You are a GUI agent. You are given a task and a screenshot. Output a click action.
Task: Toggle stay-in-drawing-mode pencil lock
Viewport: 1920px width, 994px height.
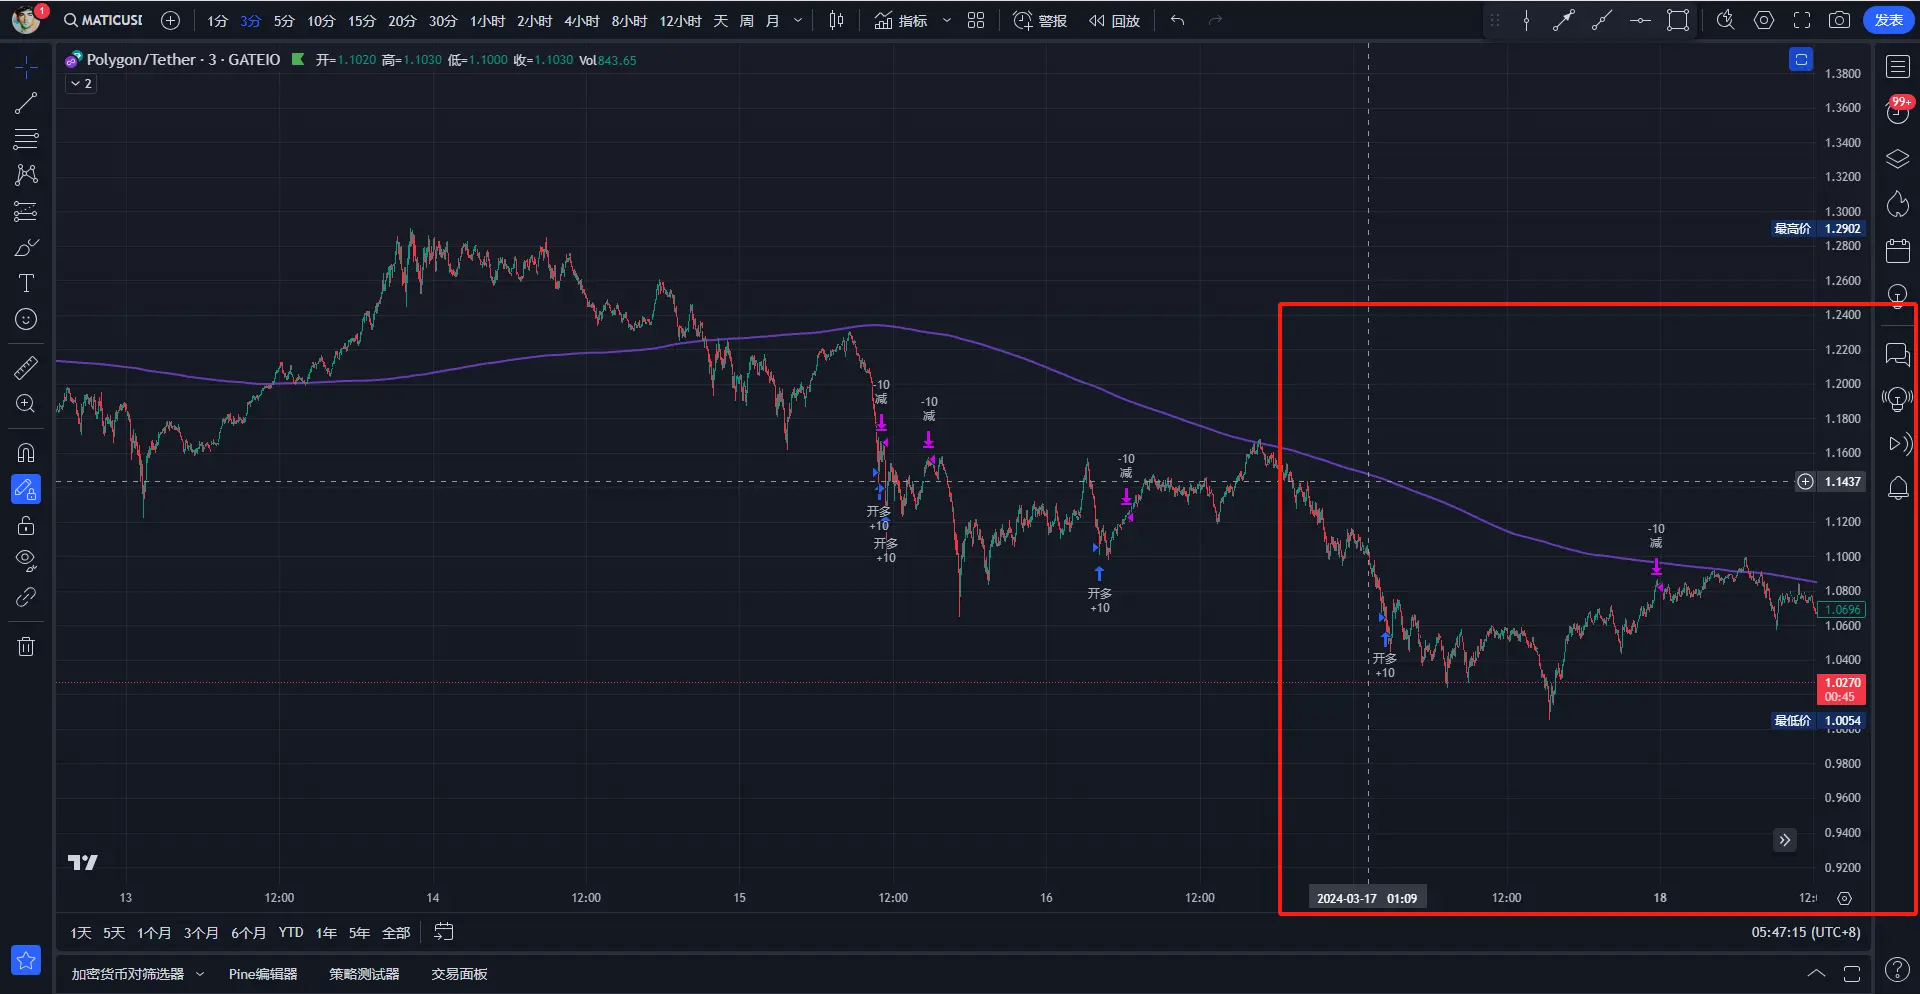pyautogui.click(x=26, y=489)
